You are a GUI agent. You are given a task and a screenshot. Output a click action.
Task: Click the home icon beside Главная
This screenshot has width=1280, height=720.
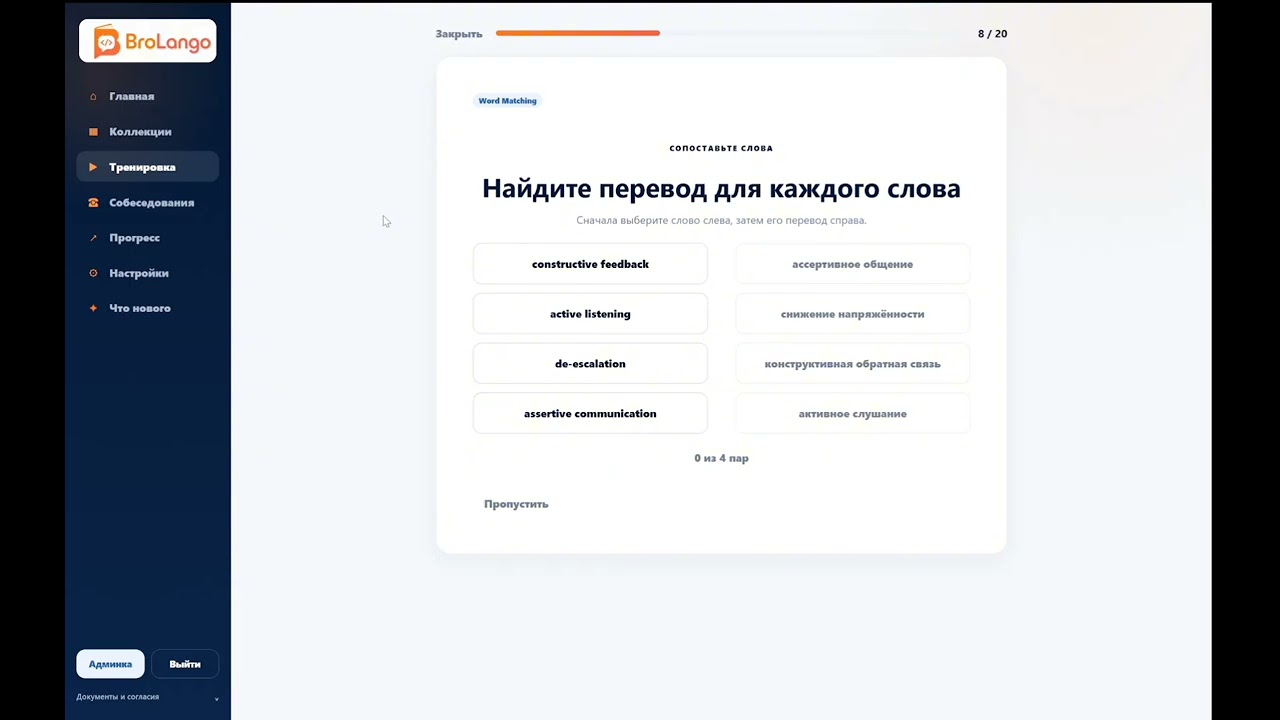(93, 97)
